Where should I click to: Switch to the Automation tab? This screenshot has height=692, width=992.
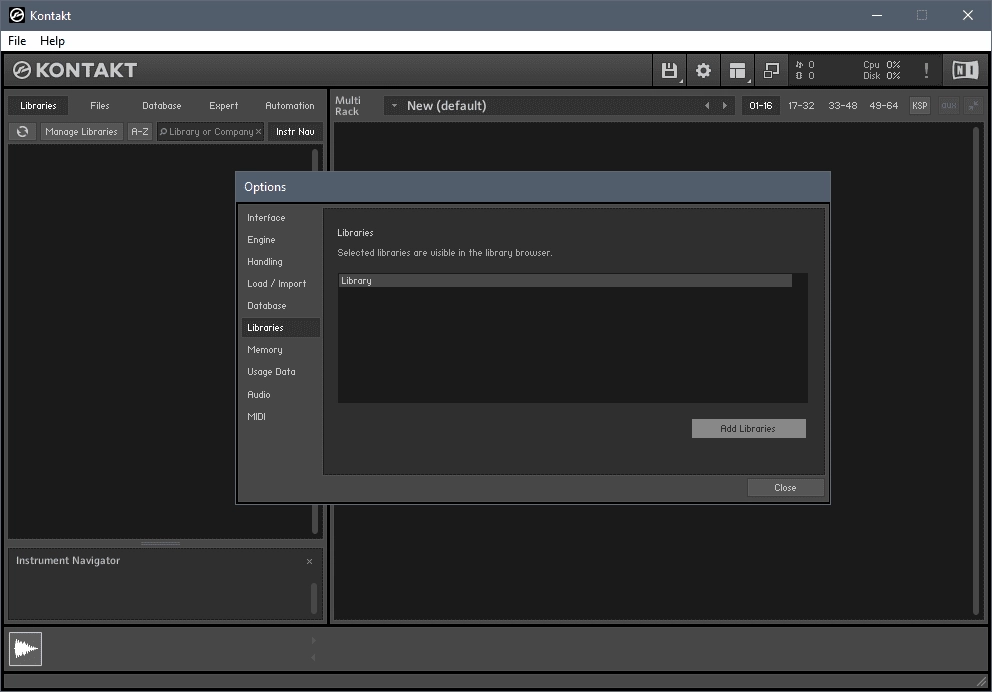tap(290, 106)
